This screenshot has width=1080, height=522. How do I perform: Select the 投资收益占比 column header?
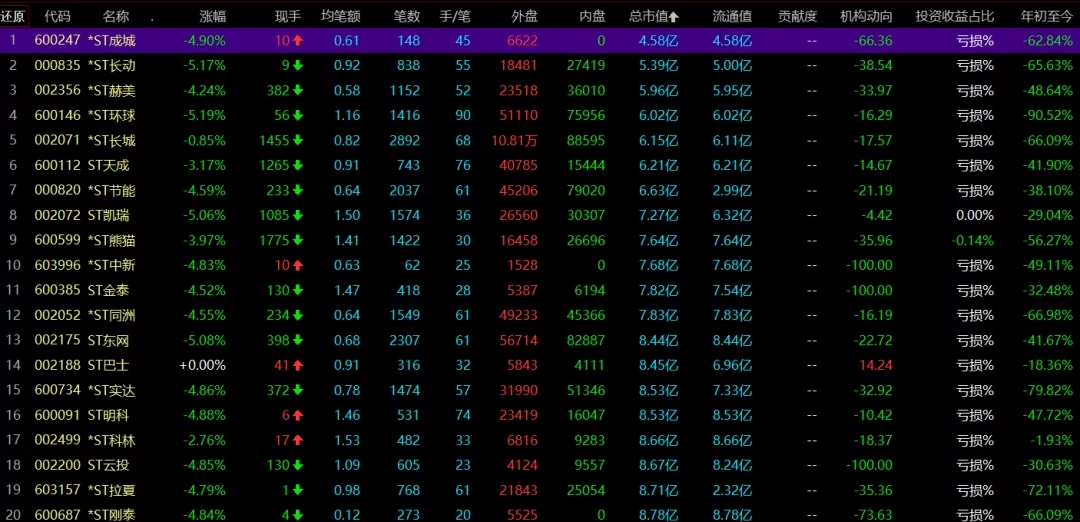(955, 17)
